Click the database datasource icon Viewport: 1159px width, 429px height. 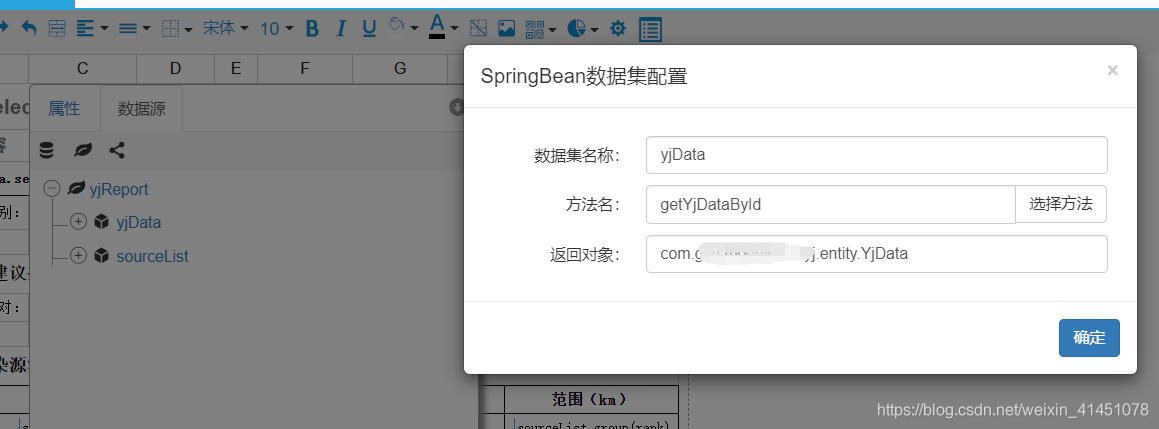(x=47, y=150)
